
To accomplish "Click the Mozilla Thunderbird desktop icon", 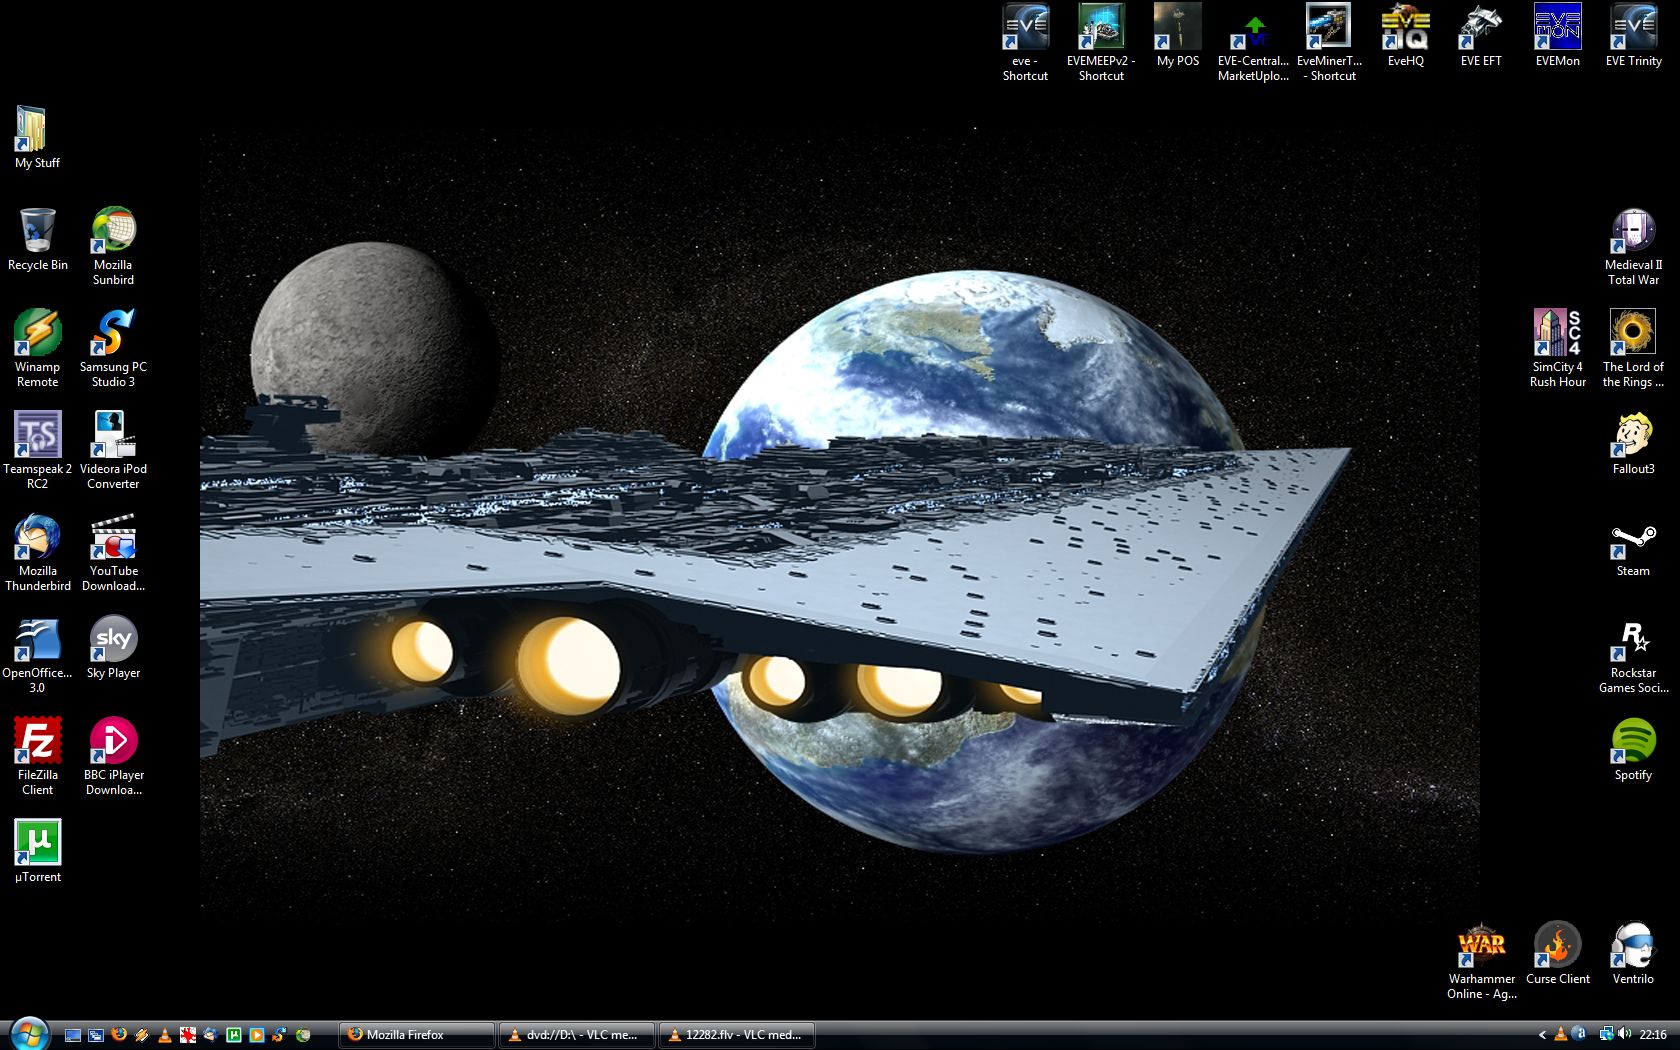I will (38, 541).
